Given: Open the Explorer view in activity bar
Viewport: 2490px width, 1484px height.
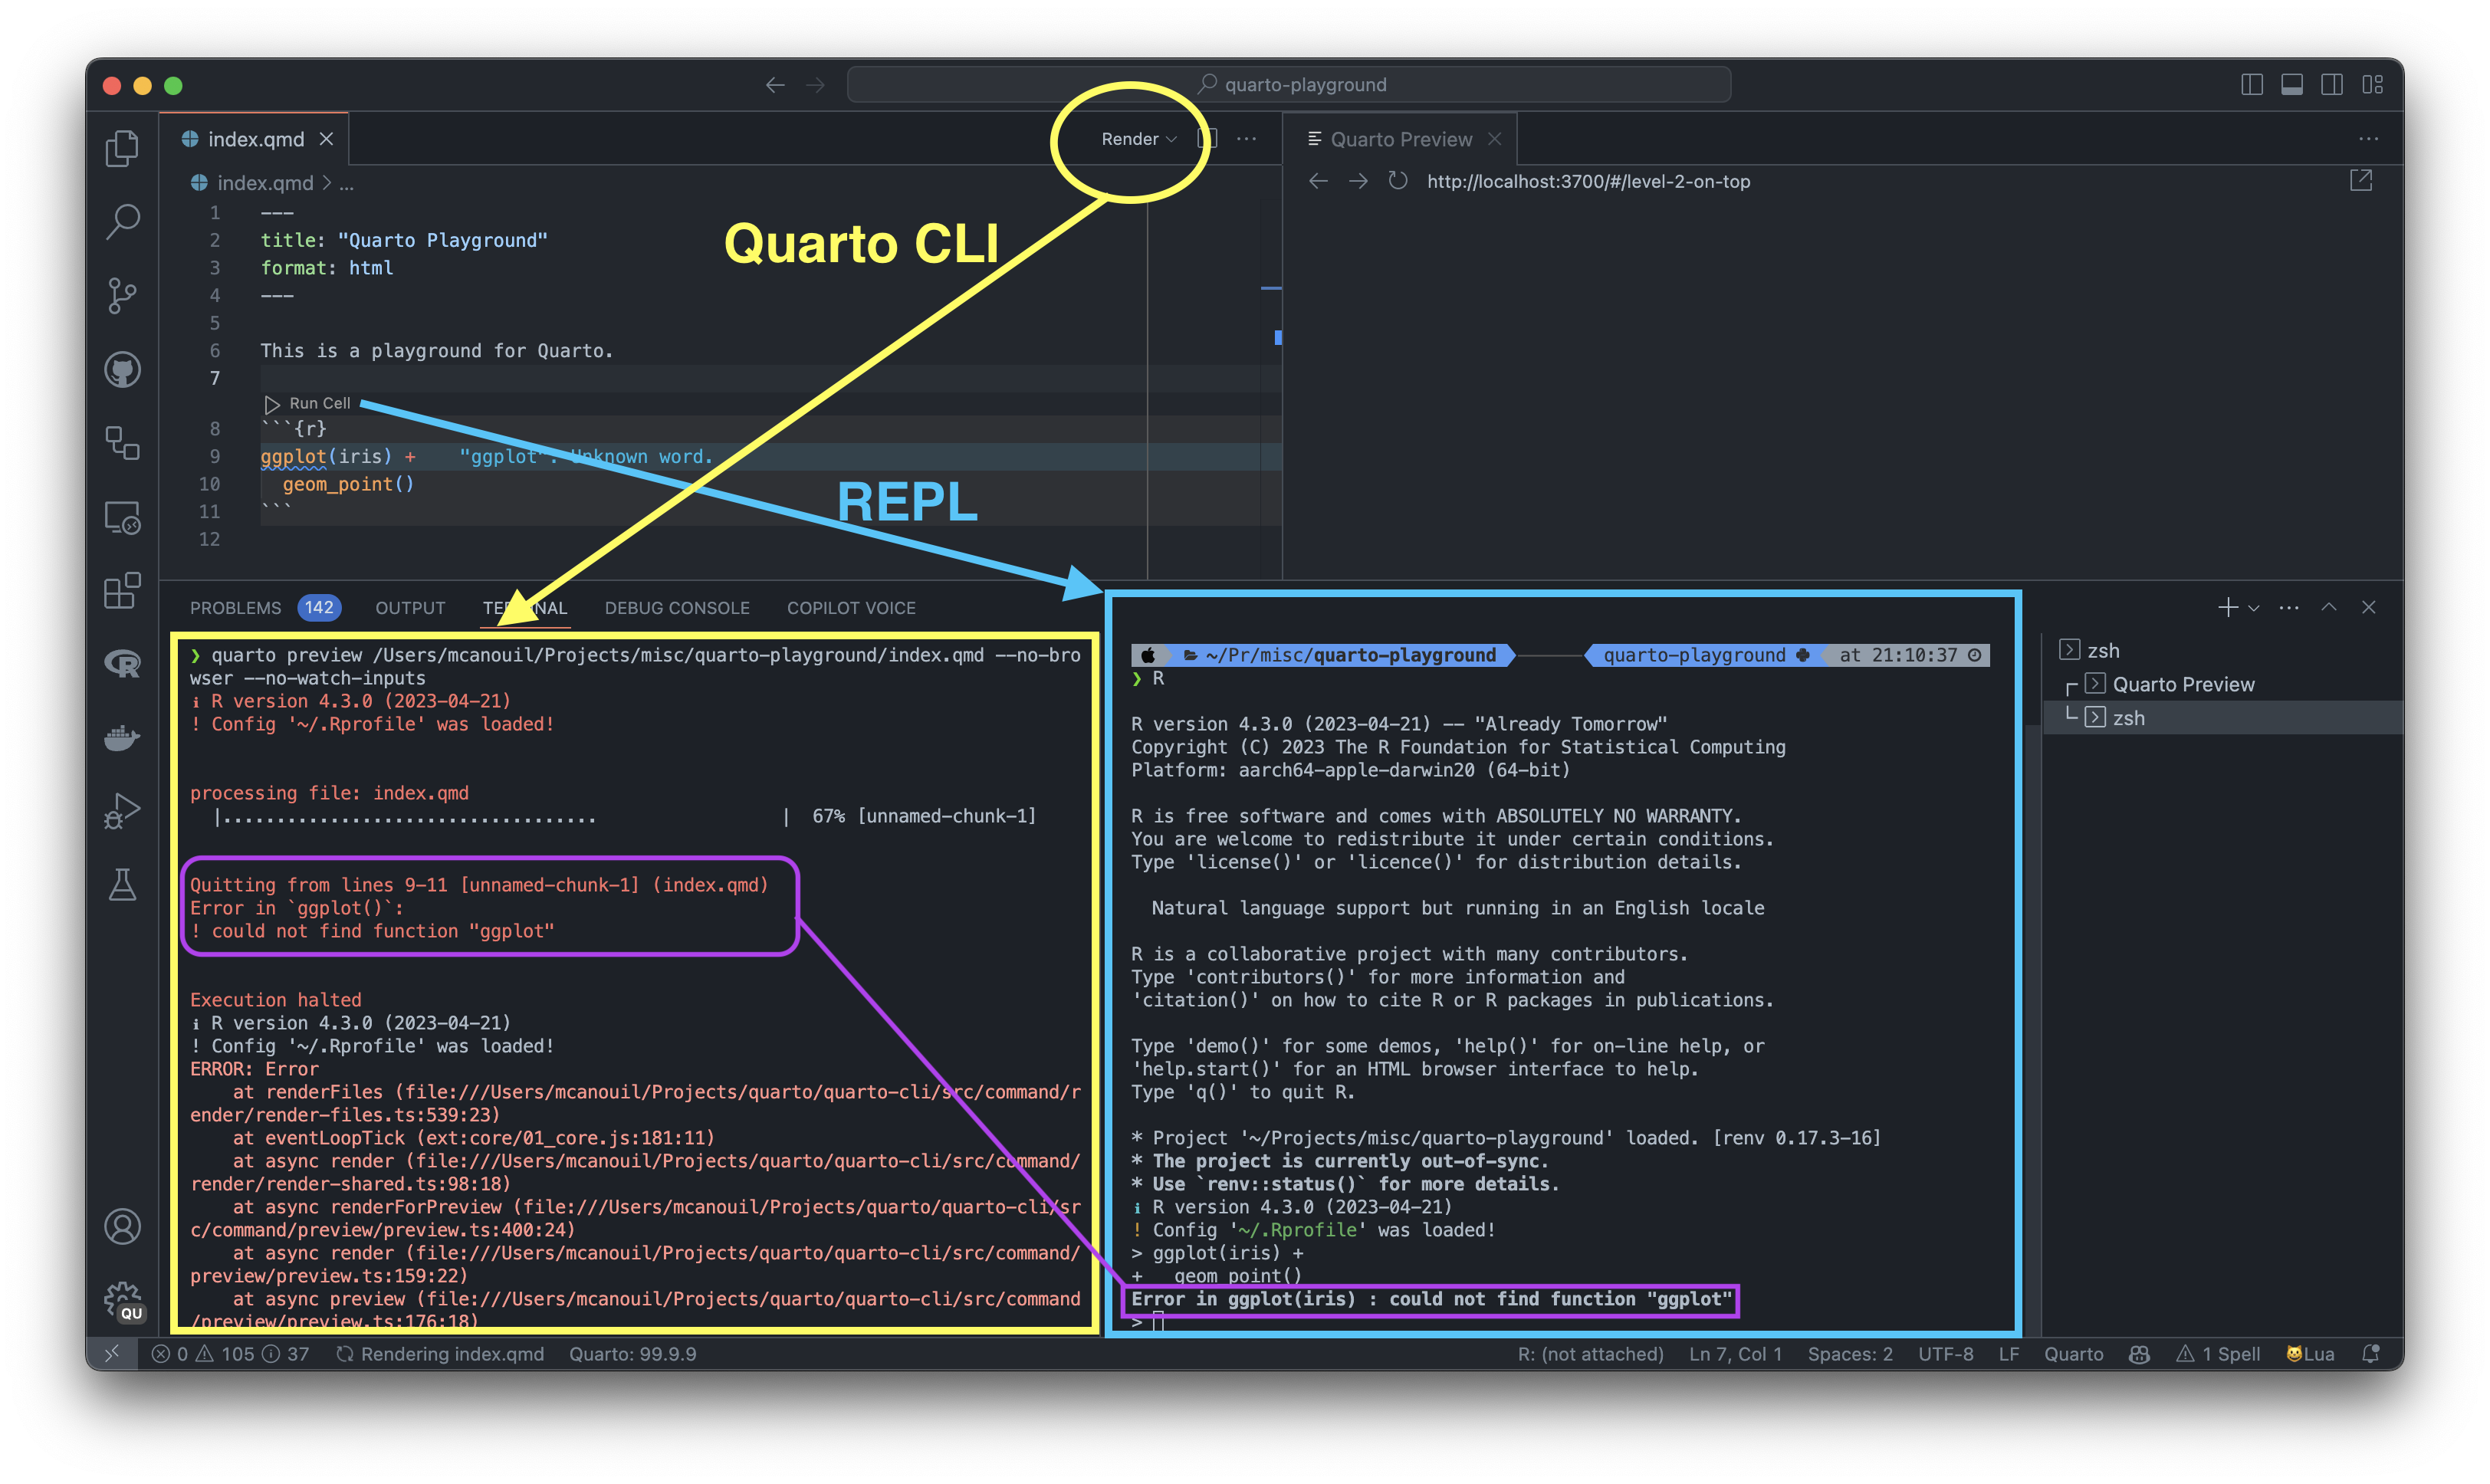Looking at the screenshot, I should pyautogui.click(x=122, y=148).
